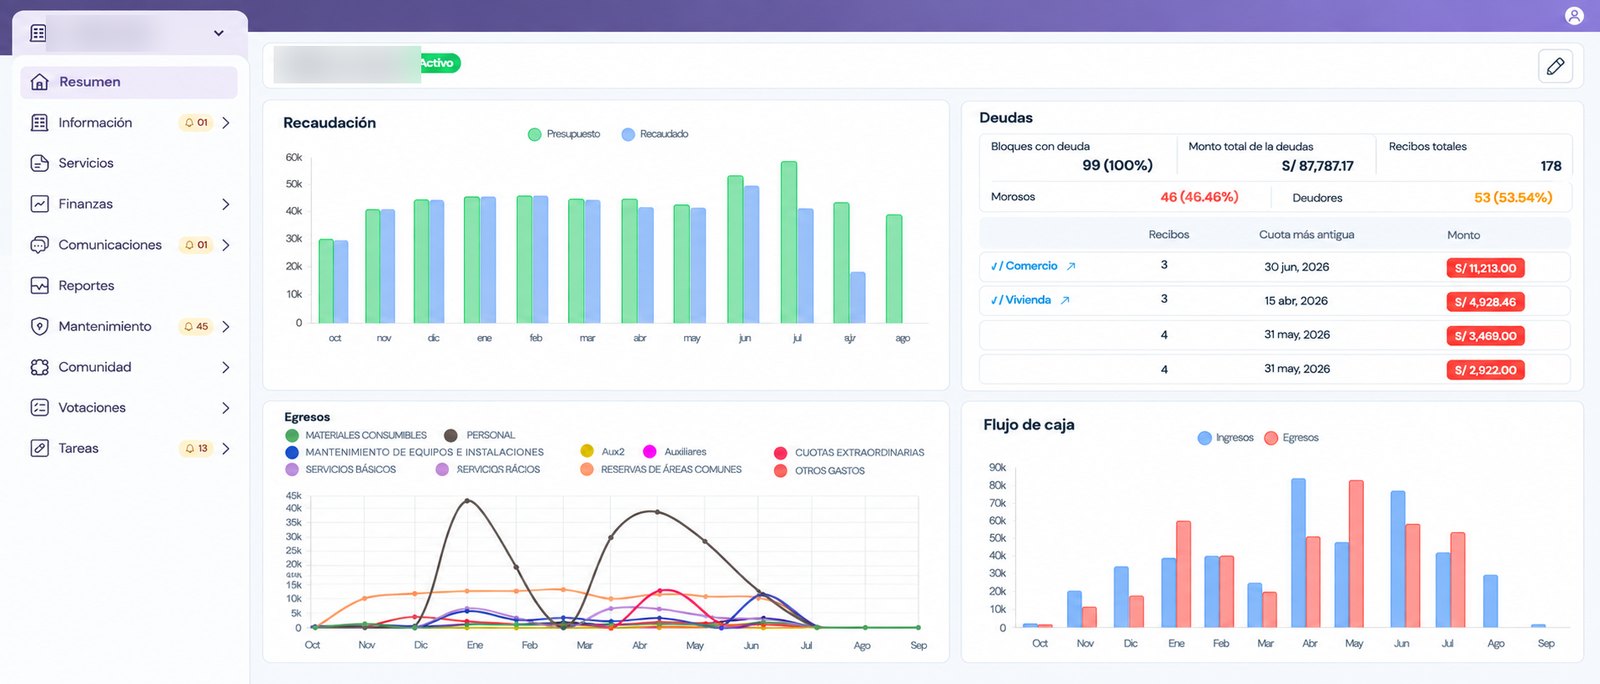This screenshot has width=1600, height=684.
Task: Click the Comunicaciones notification badge 01
Action: [196, 245]
